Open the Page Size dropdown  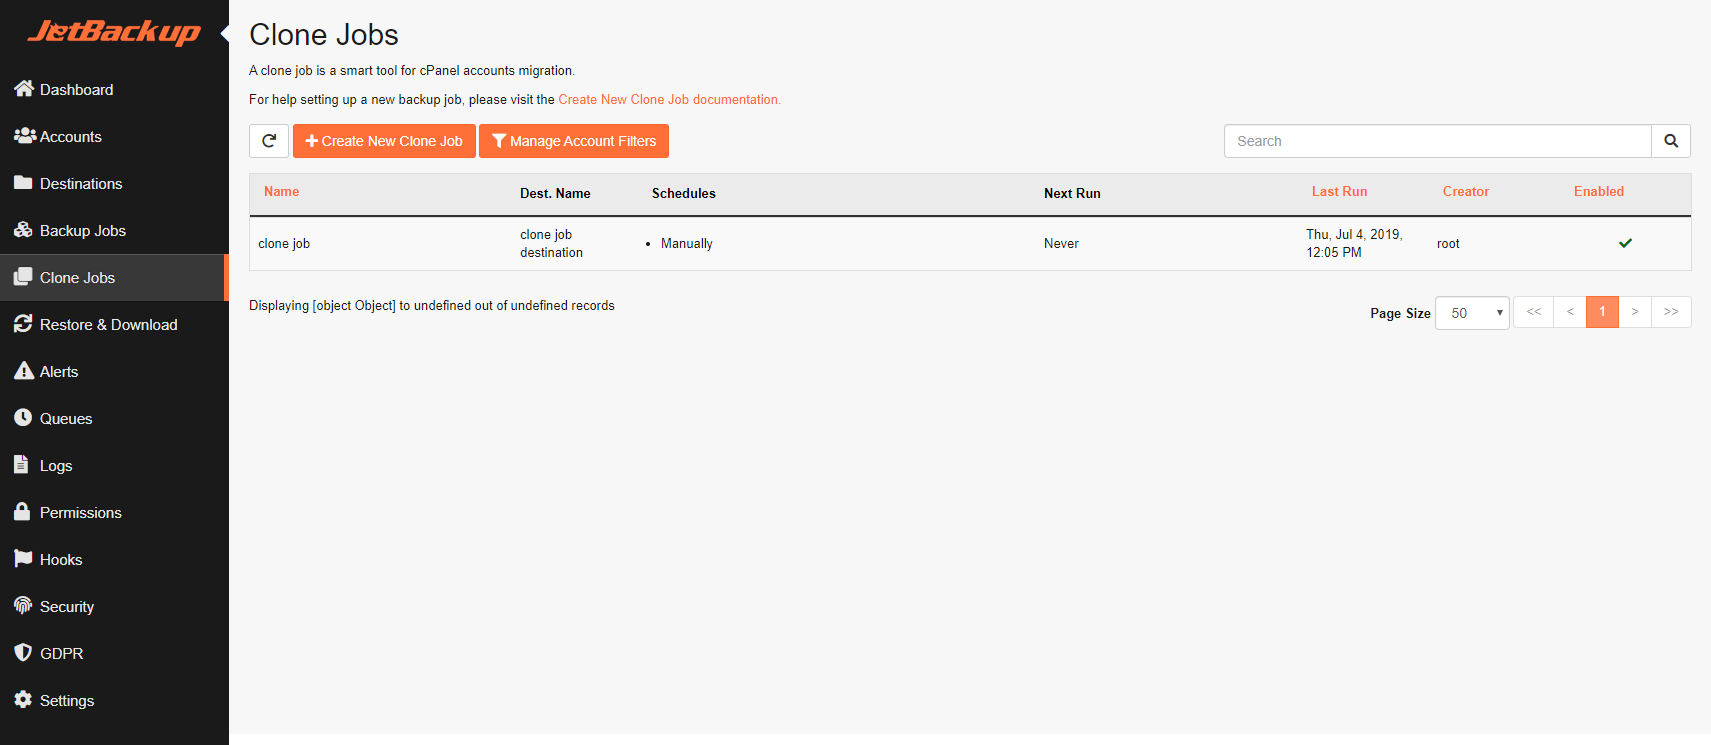1472,313
